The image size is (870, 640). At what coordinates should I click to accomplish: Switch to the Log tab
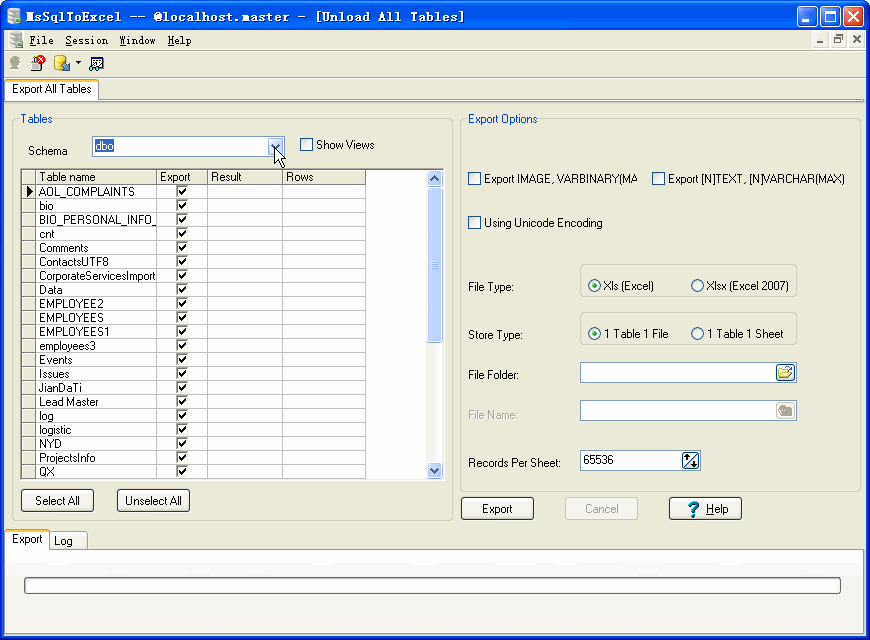68,541
